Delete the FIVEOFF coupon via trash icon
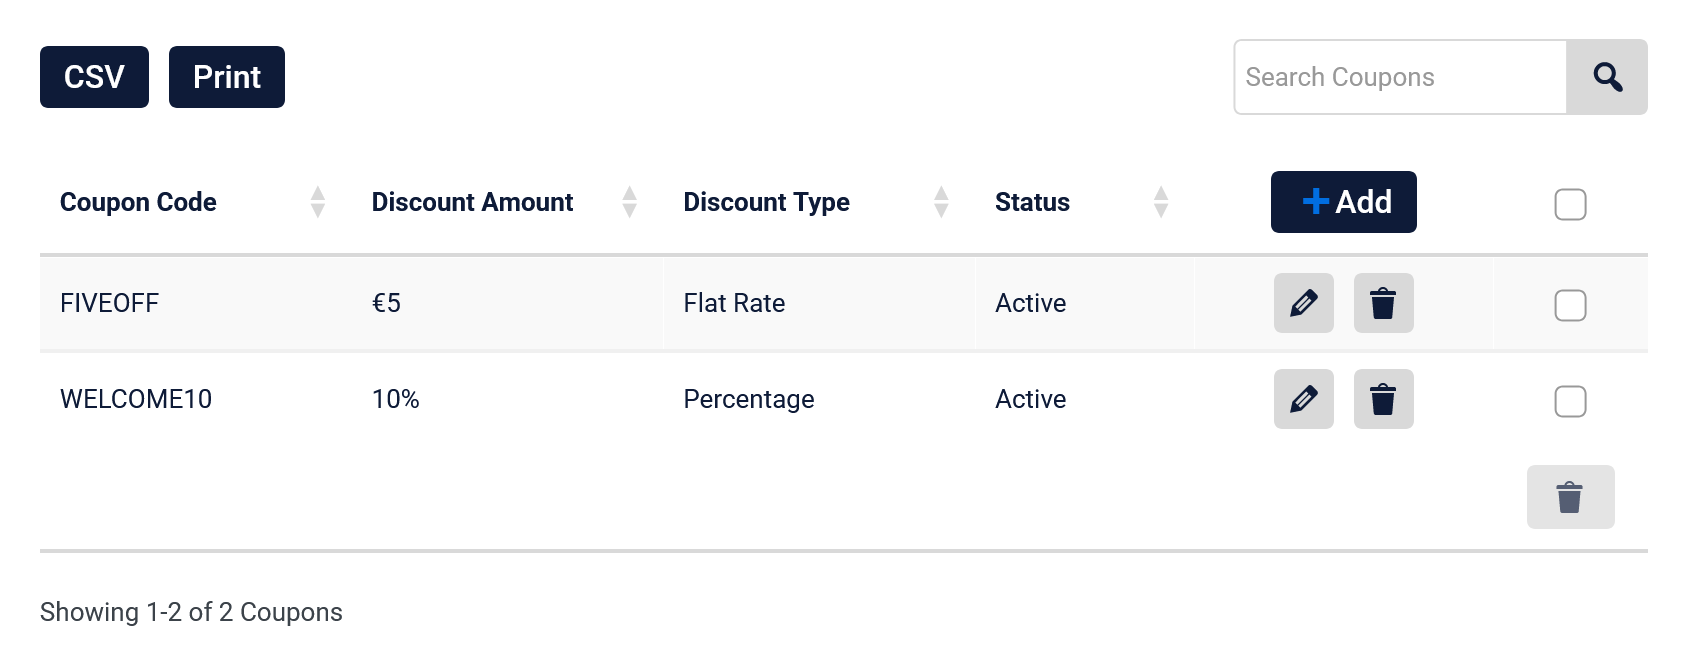The image size is (1688, 670). pyautogui.click(x=1383, y=303)
